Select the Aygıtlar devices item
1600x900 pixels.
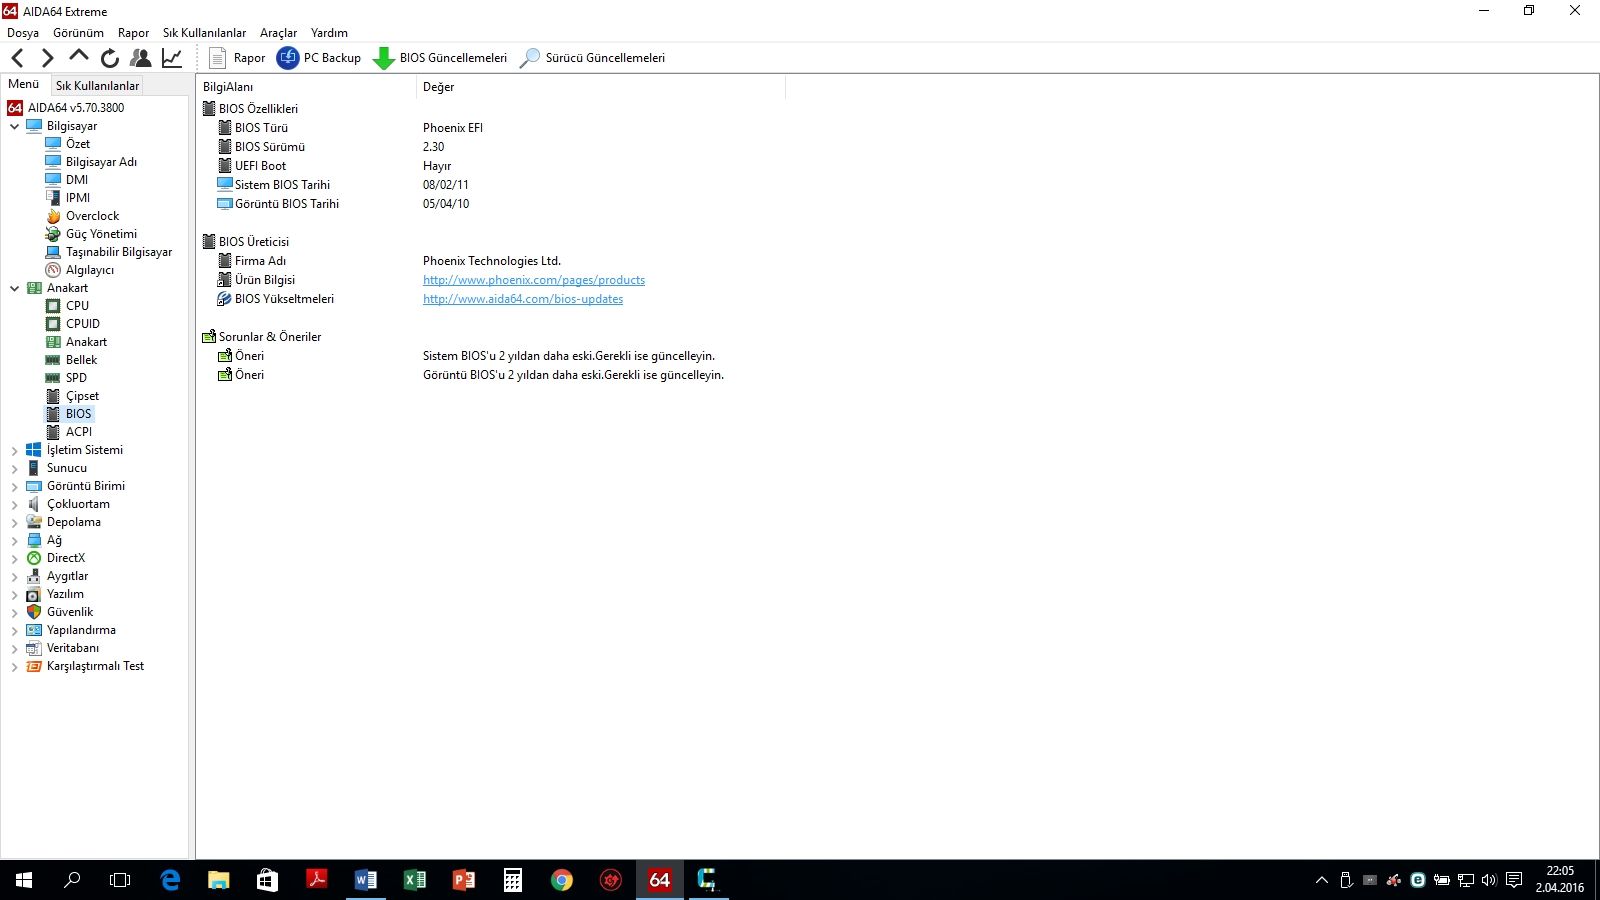tap(67, 576)
